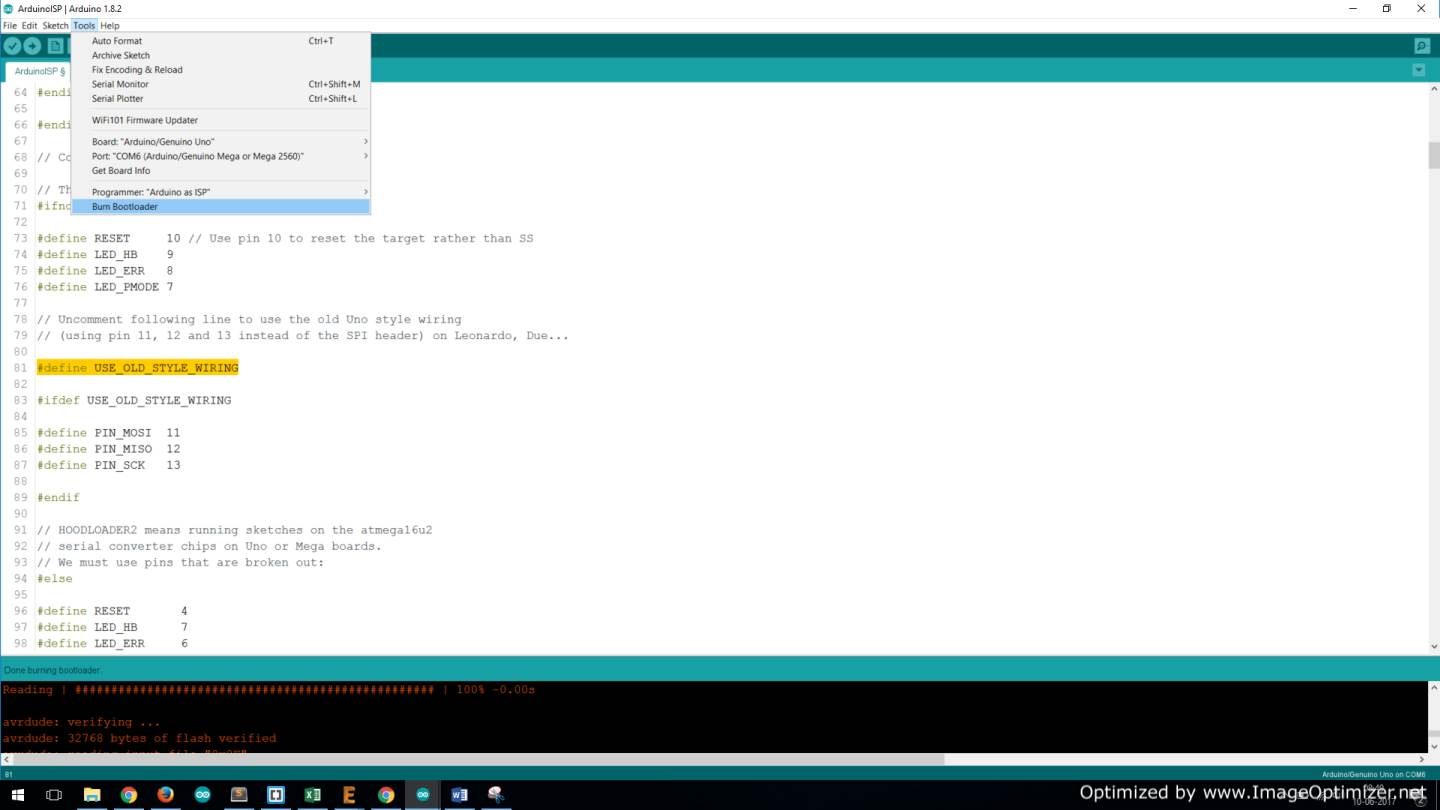Open Sublime Text from taskbar

point(239,795)
